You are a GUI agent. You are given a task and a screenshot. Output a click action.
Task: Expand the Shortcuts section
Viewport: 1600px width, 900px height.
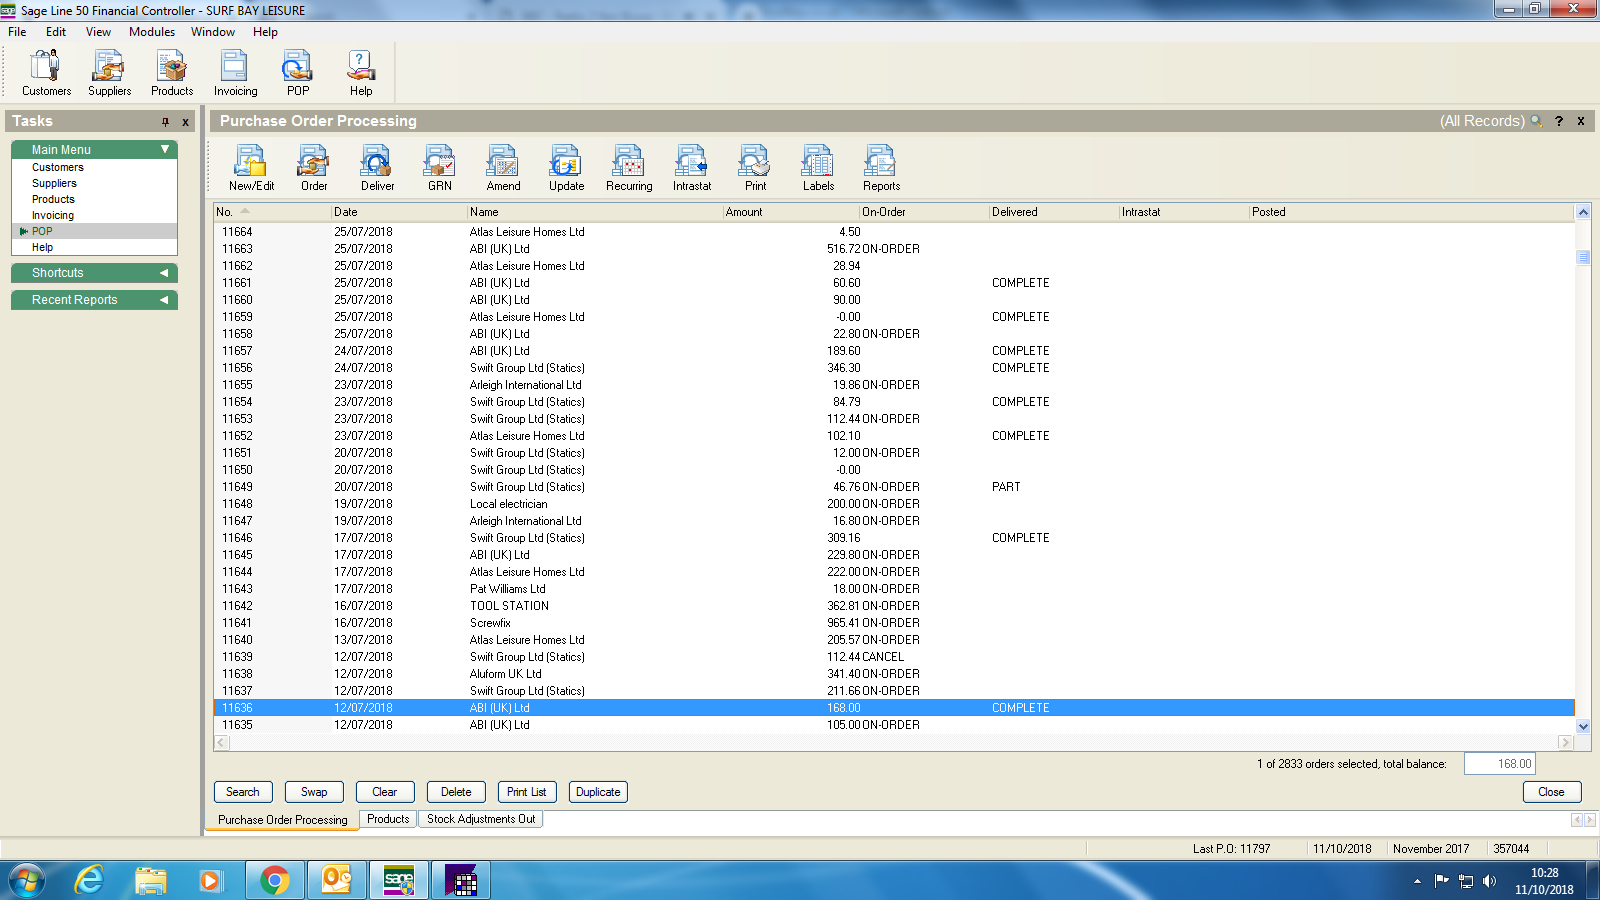[164, 273]
